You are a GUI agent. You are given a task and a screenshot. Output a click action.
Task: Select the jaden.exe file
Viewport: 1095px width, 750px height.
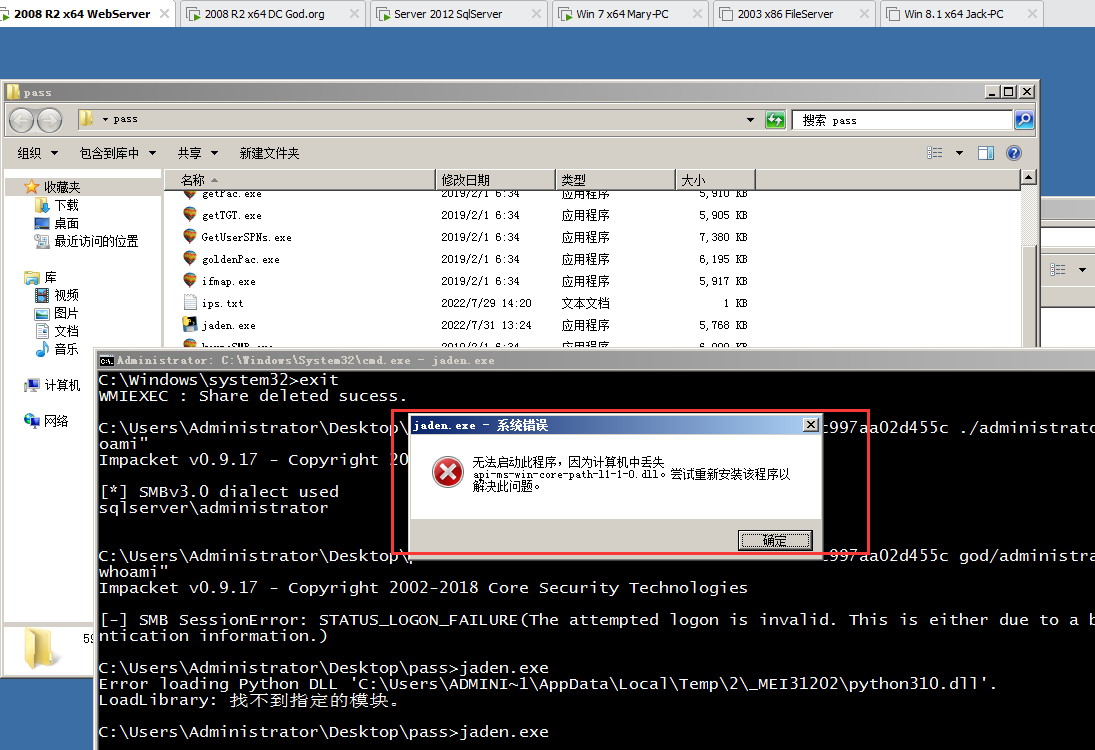228,325
